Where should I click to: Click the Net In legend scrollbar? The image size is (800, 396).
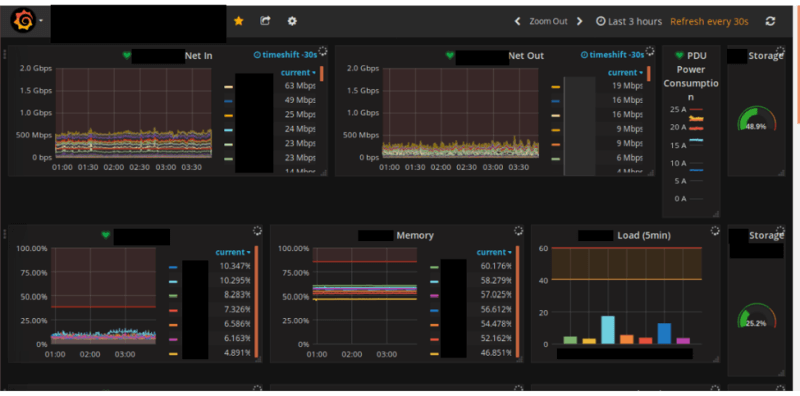(321, 73)
